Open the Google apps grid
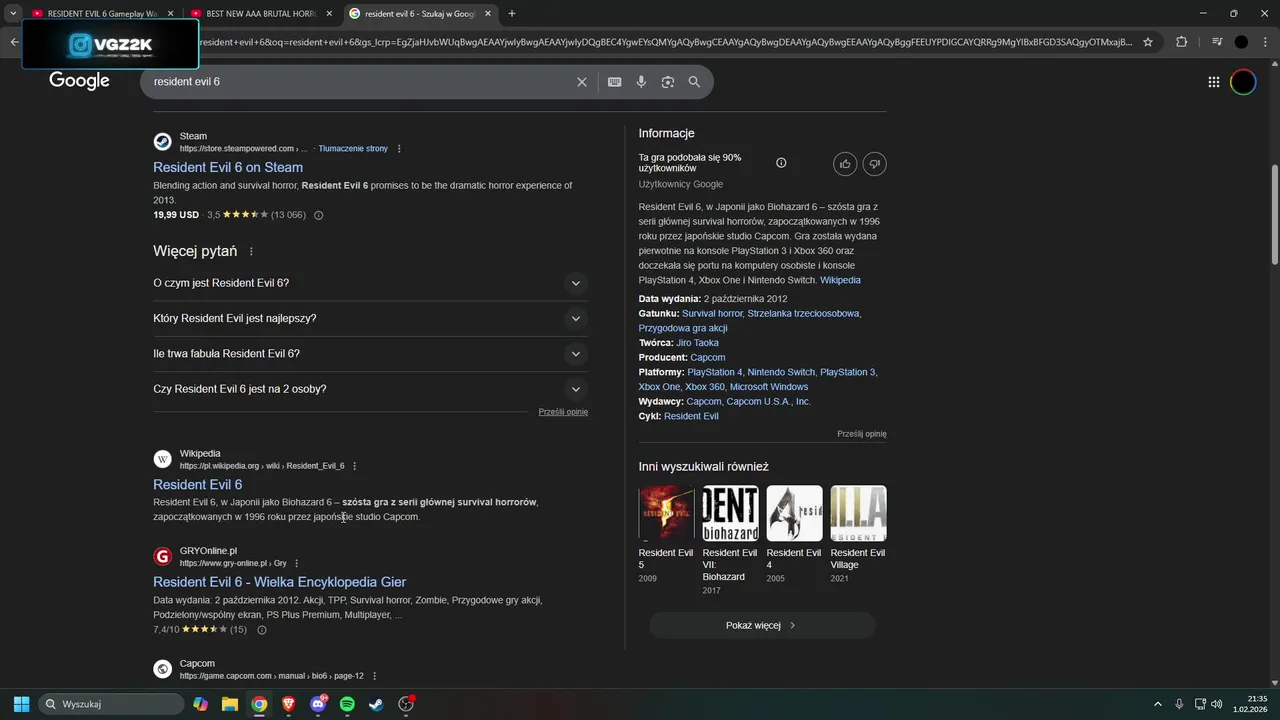Screen dimensions: 1280x720 (1213, 82)
